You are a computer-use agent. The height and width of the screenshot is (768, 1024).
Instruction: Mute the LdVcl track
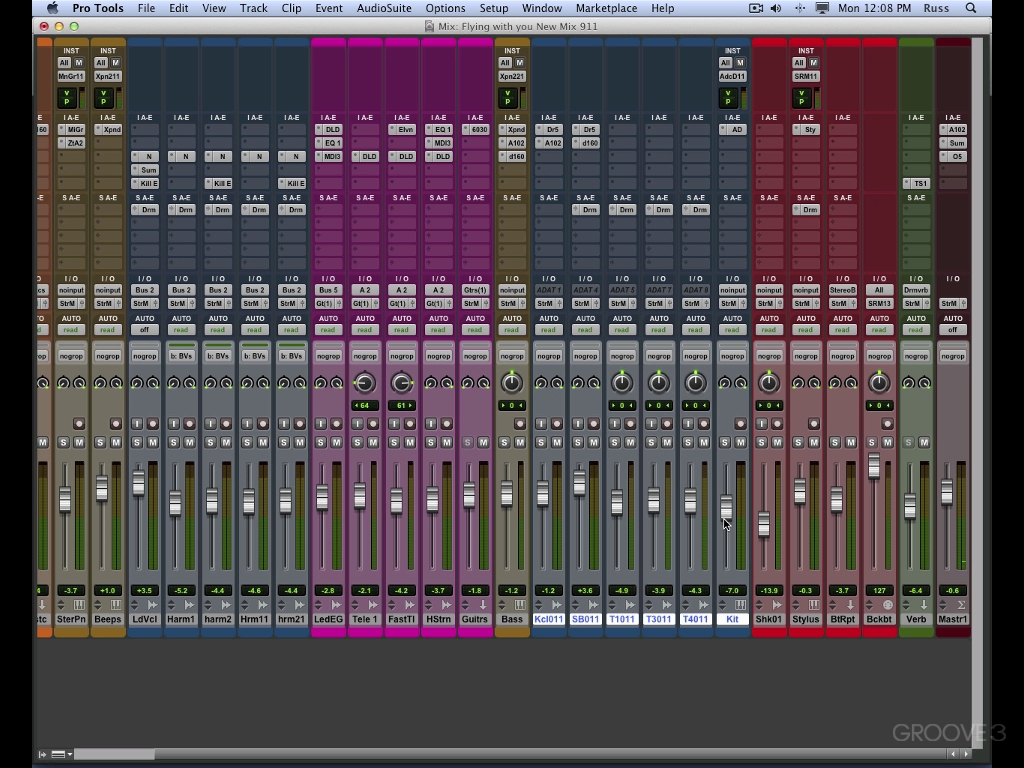(x=153, y=443)
